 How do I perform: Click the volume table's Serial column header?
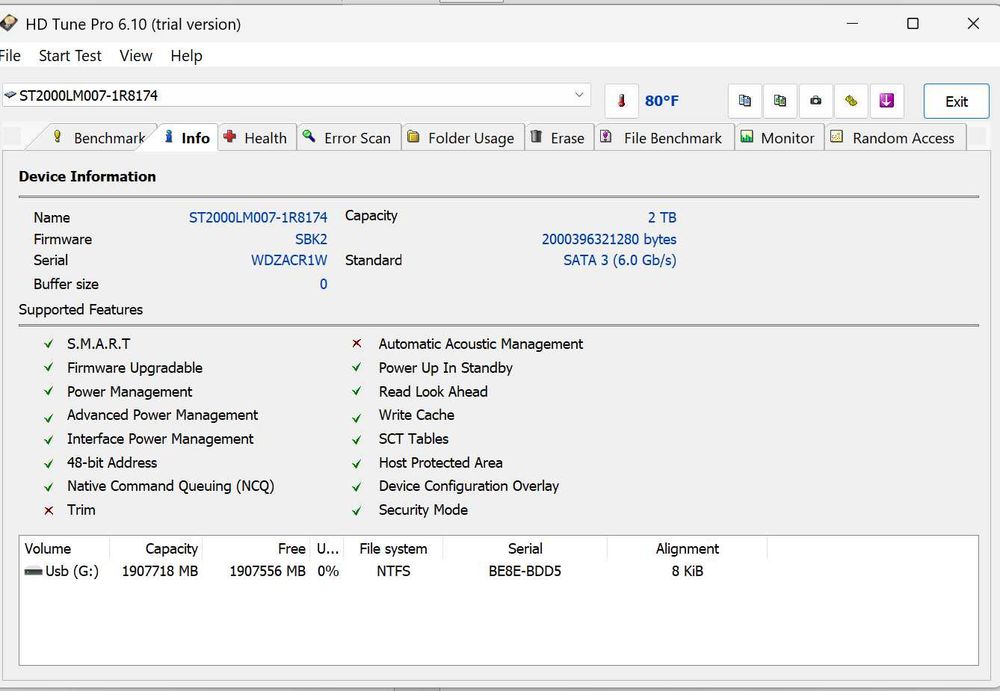coord(525,549)
